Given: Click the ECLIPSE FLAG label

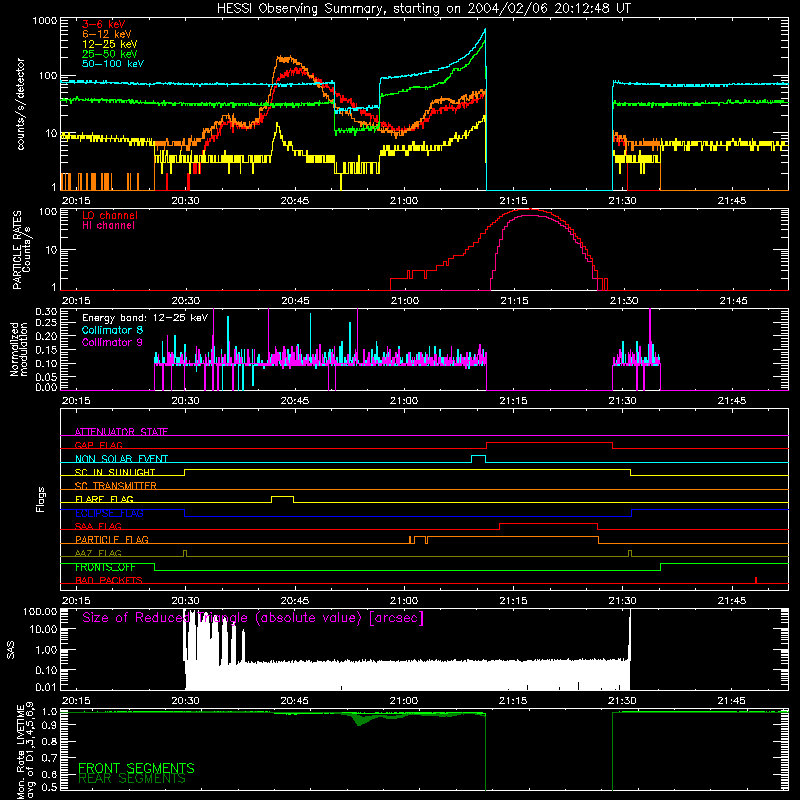Looking at the screenshot, I should click(109, 513).
